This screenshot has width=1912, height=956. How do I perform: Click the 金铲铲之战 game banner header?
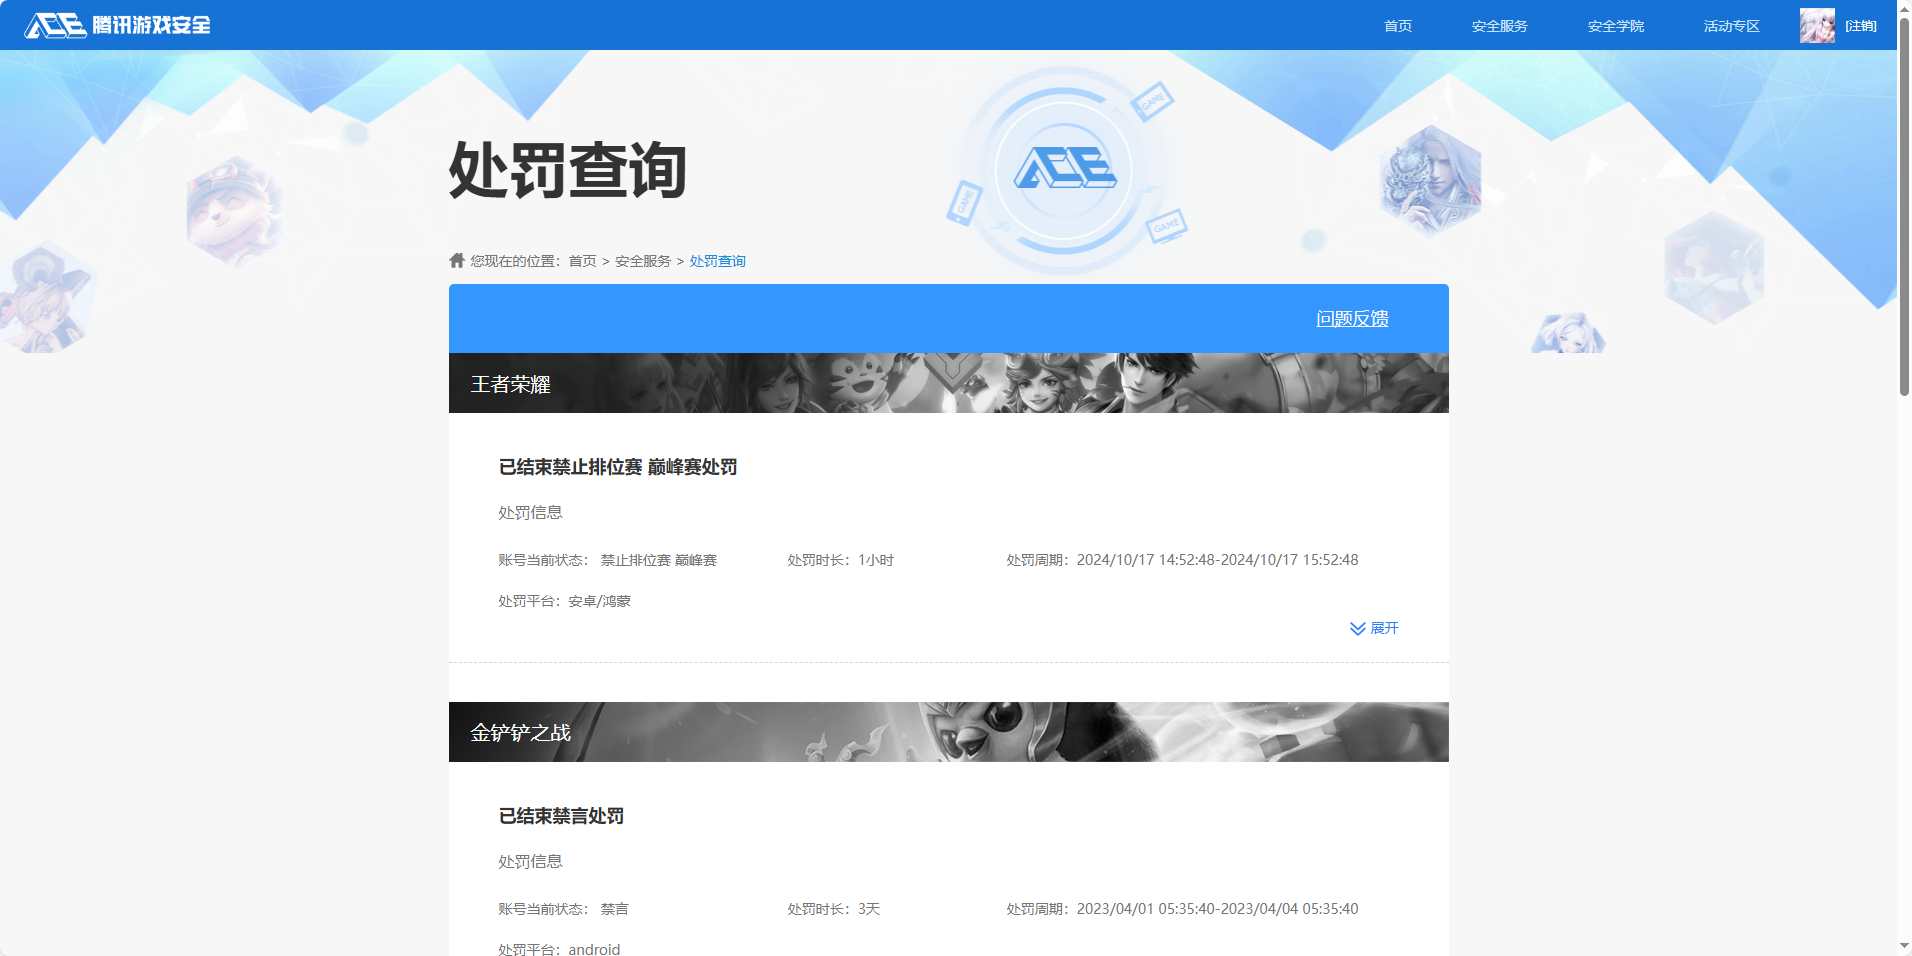coord(948,732)
